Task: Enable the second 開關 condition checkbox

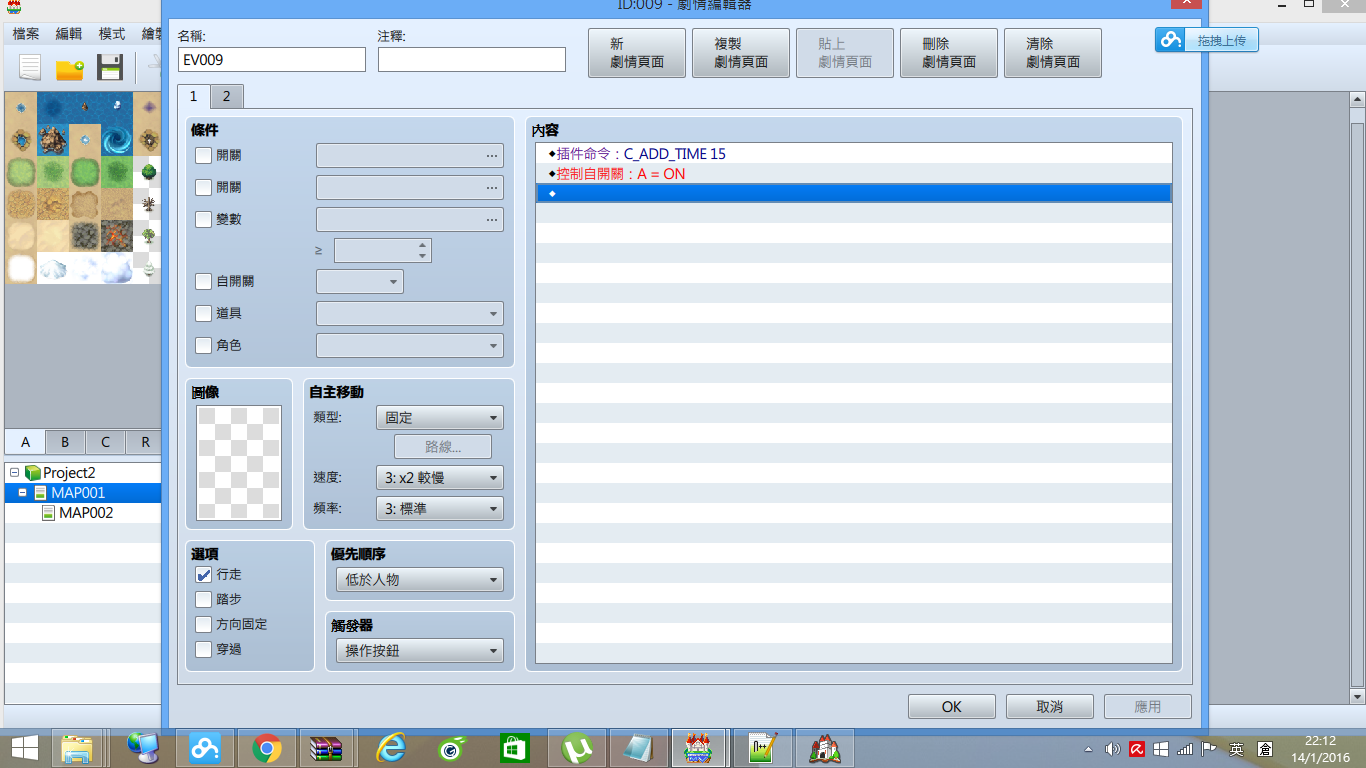Action: 204,188
